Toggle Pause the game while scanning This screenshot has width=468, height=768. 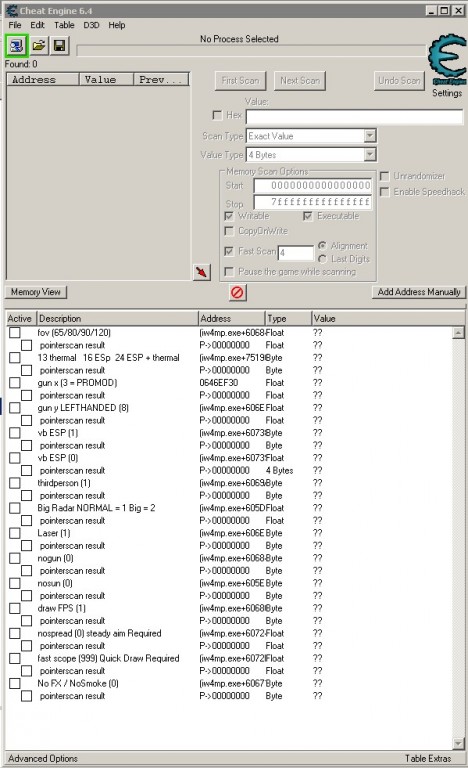[229, 271]
